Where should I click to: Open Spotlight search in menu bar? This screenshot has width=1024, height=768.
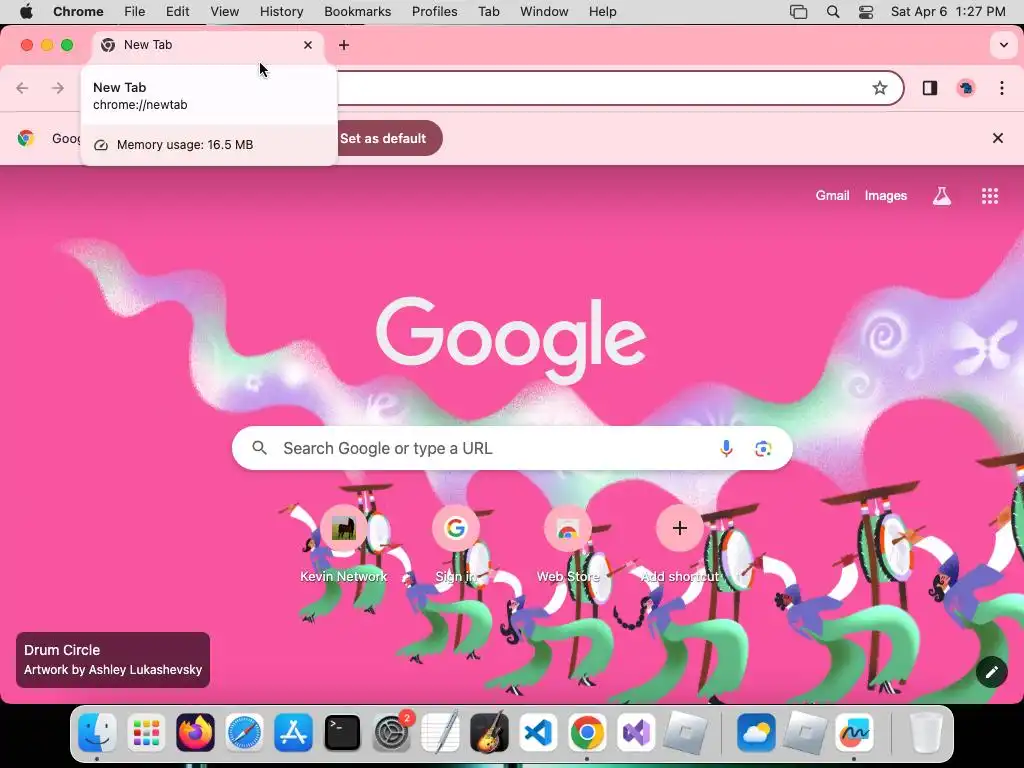[833, 11]
